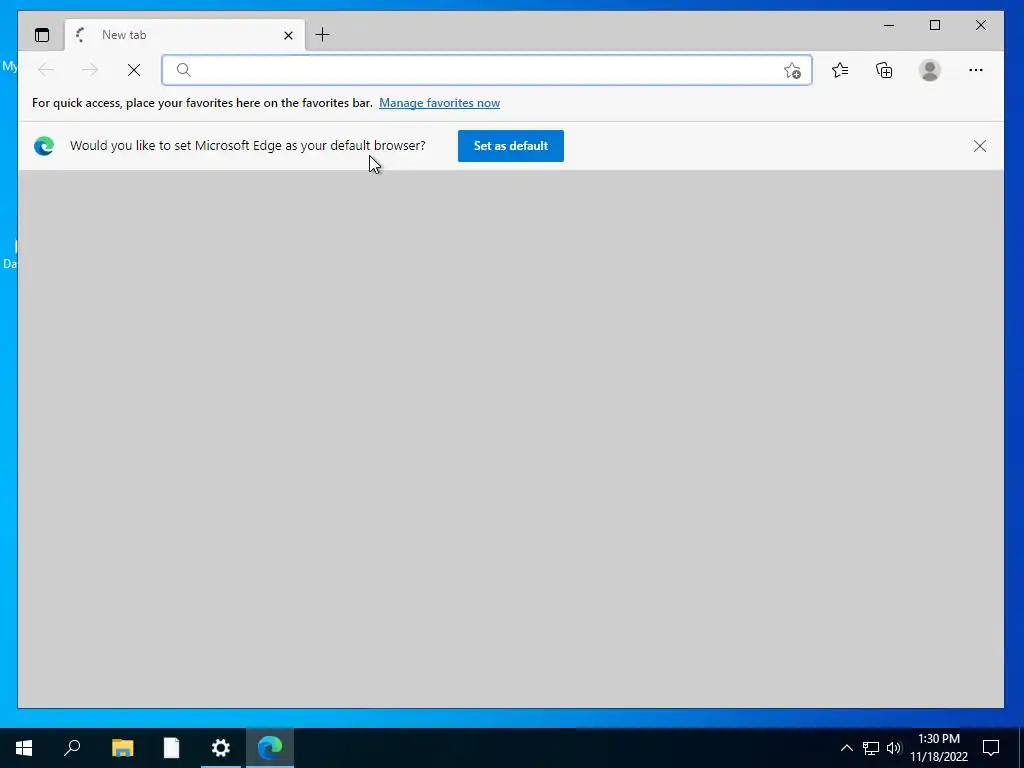1024x768 pixels.
Task: Focus the address bar search field
Action: click(487, 70)
